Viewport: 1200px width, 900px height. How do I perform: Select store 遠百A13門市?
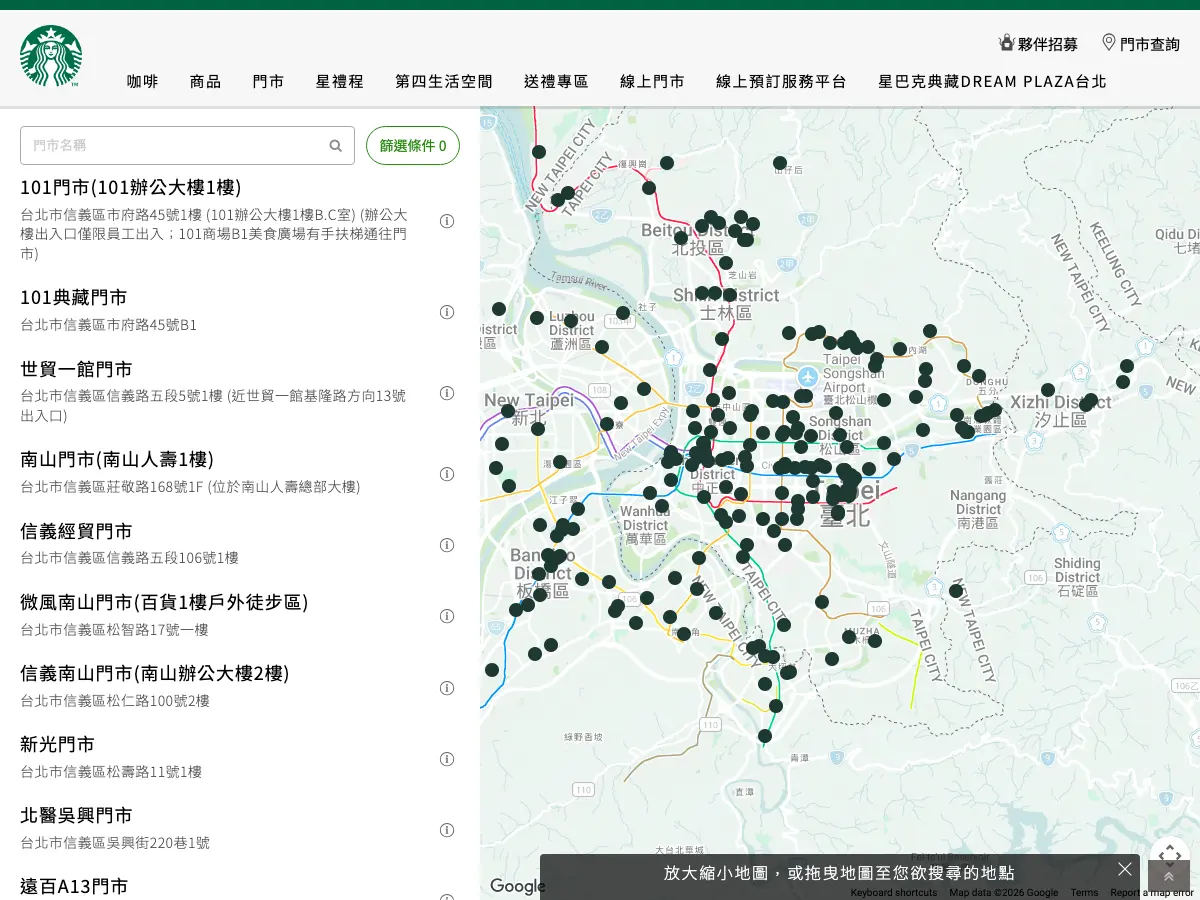coord(74,886)
